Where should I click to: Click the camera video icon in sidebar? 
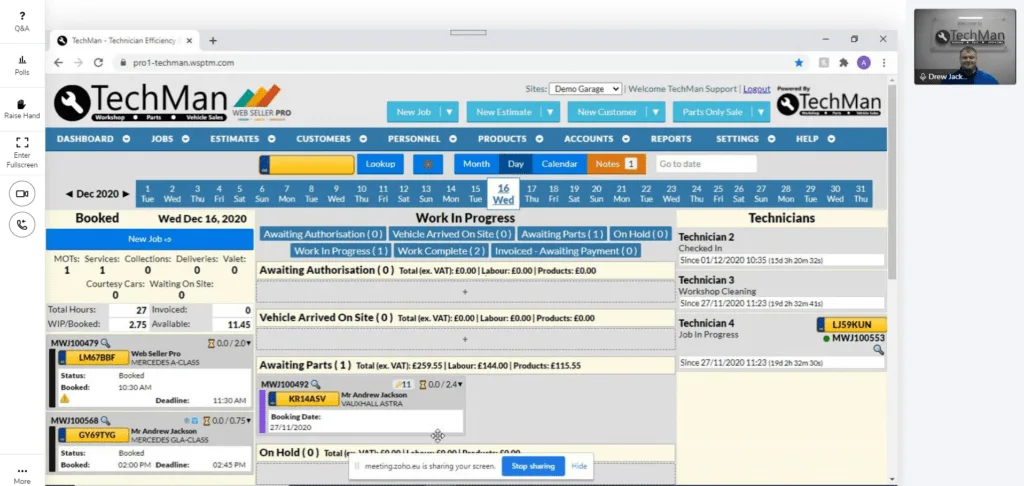(21, 193)
